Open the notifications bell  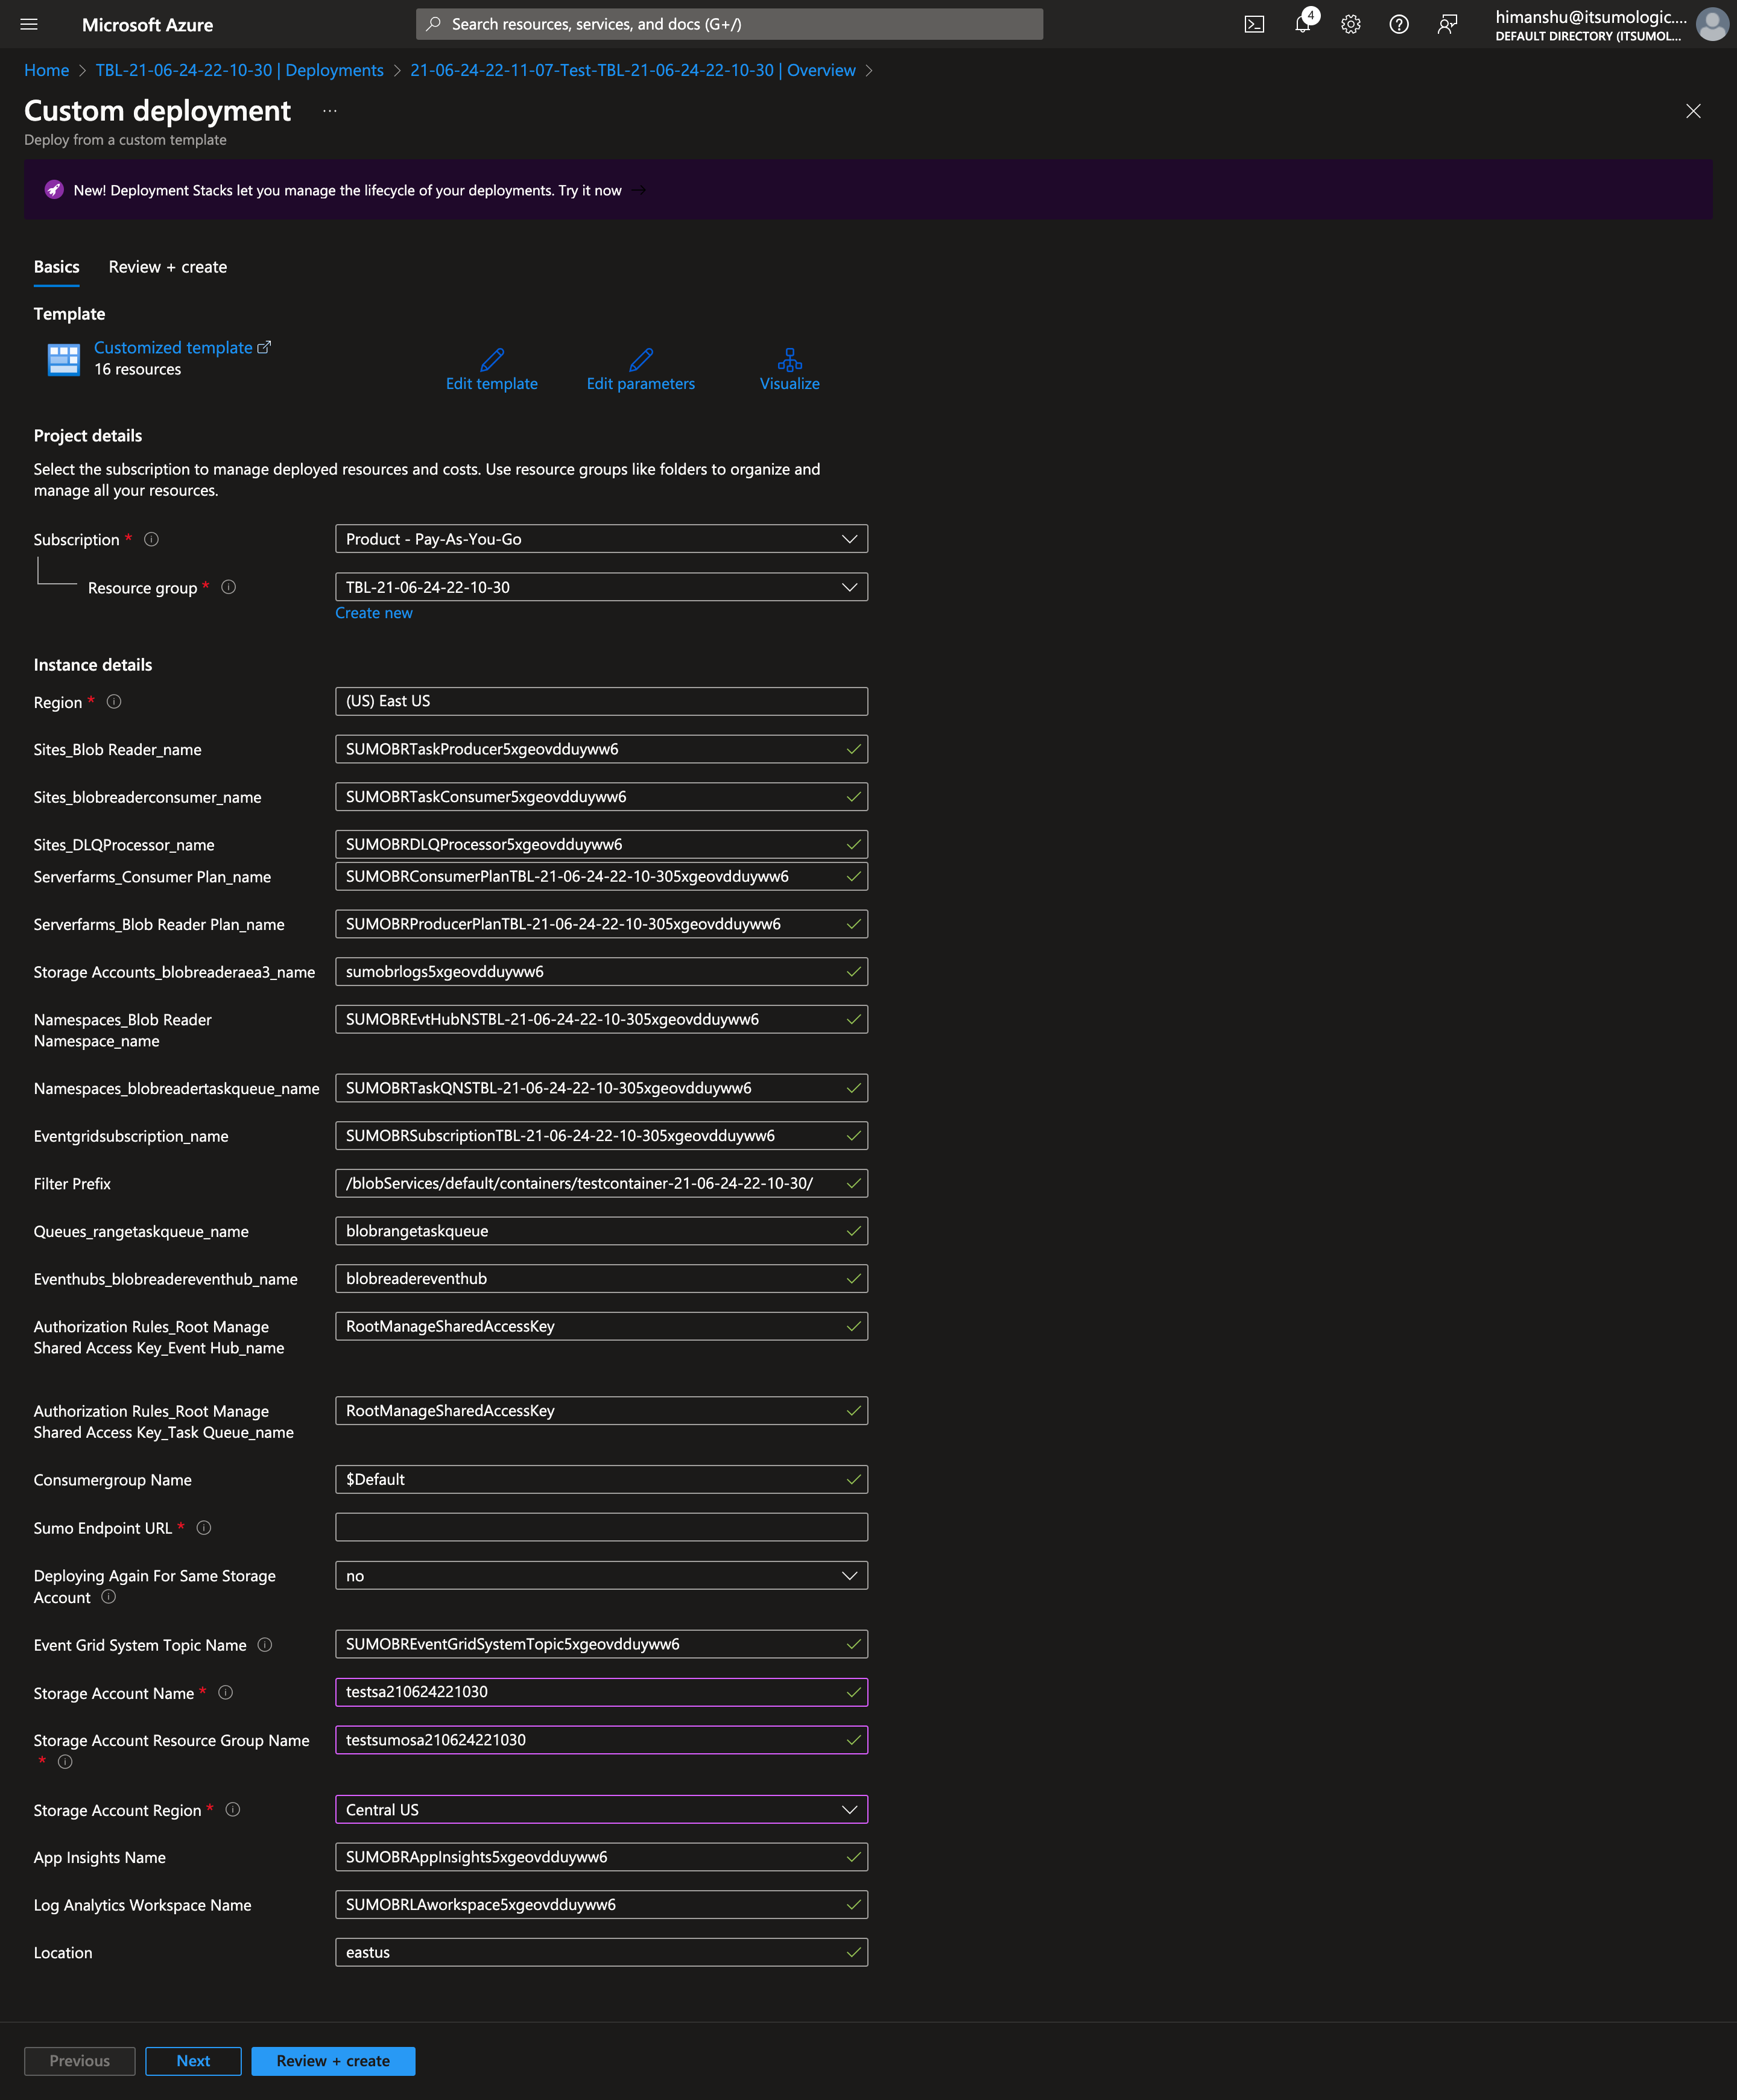(x=1303, y=24)
